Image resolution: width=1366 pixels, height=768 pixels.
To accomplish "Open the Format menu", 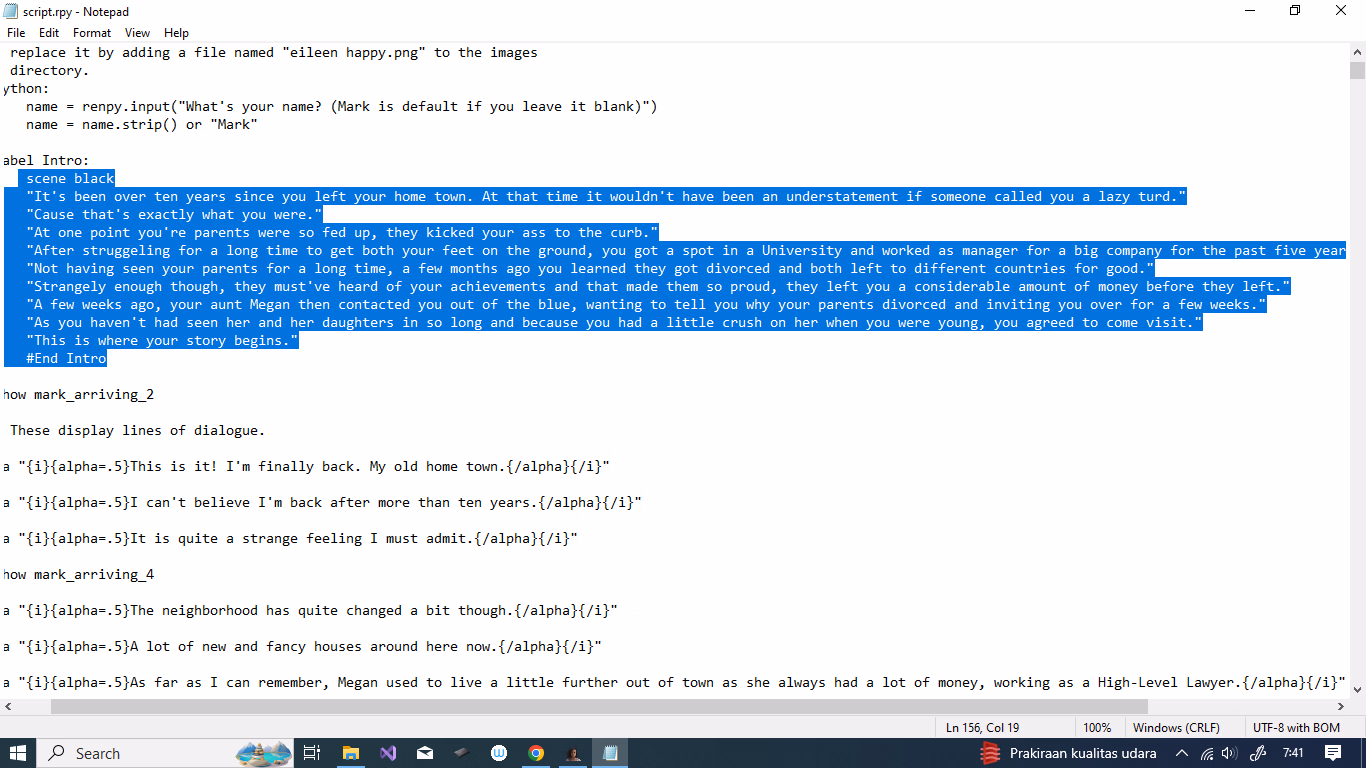I will click(x=92, y=33).
